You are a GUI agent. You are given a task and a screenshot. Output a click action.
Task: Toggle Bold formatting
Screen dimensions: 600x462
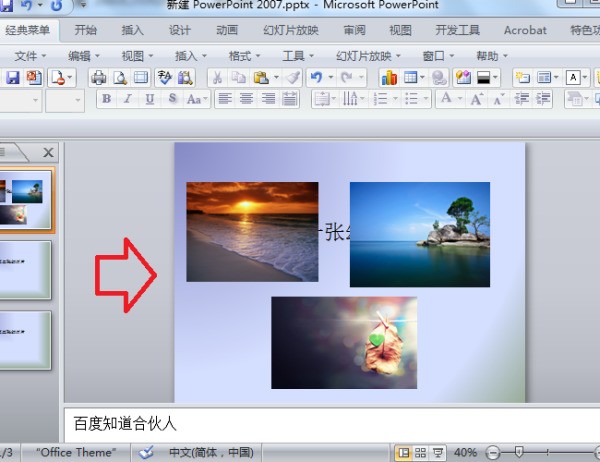point(107,99)
